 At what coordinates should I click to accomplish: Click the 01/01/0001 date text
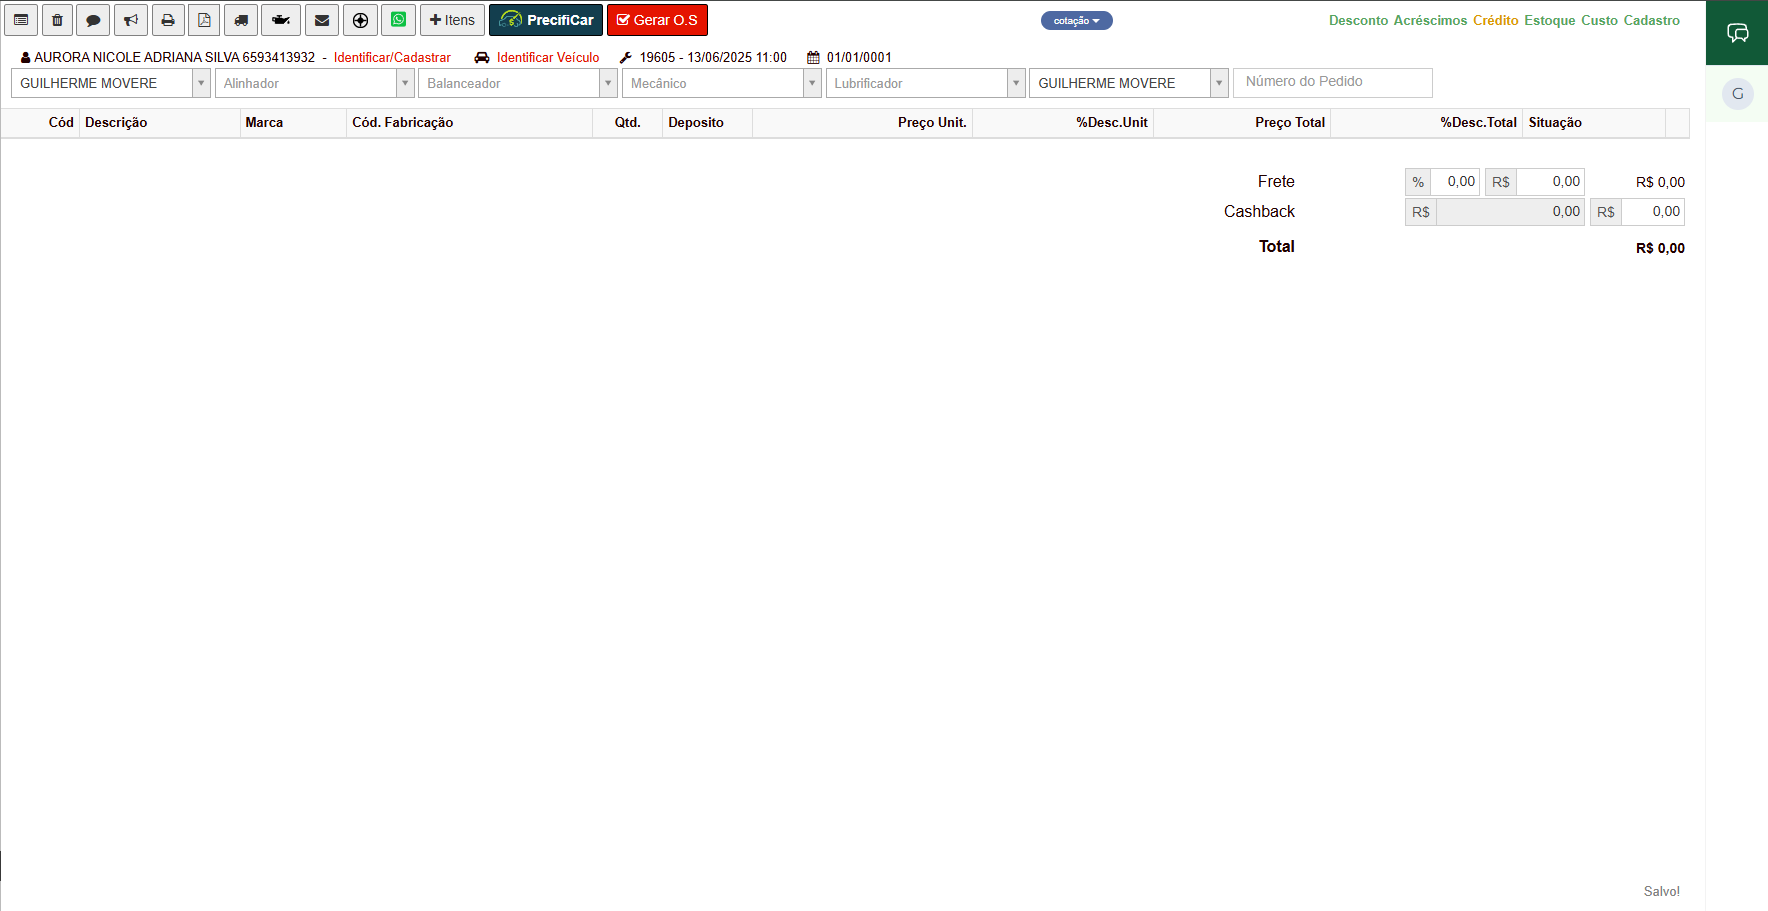[x=859, y=58]
